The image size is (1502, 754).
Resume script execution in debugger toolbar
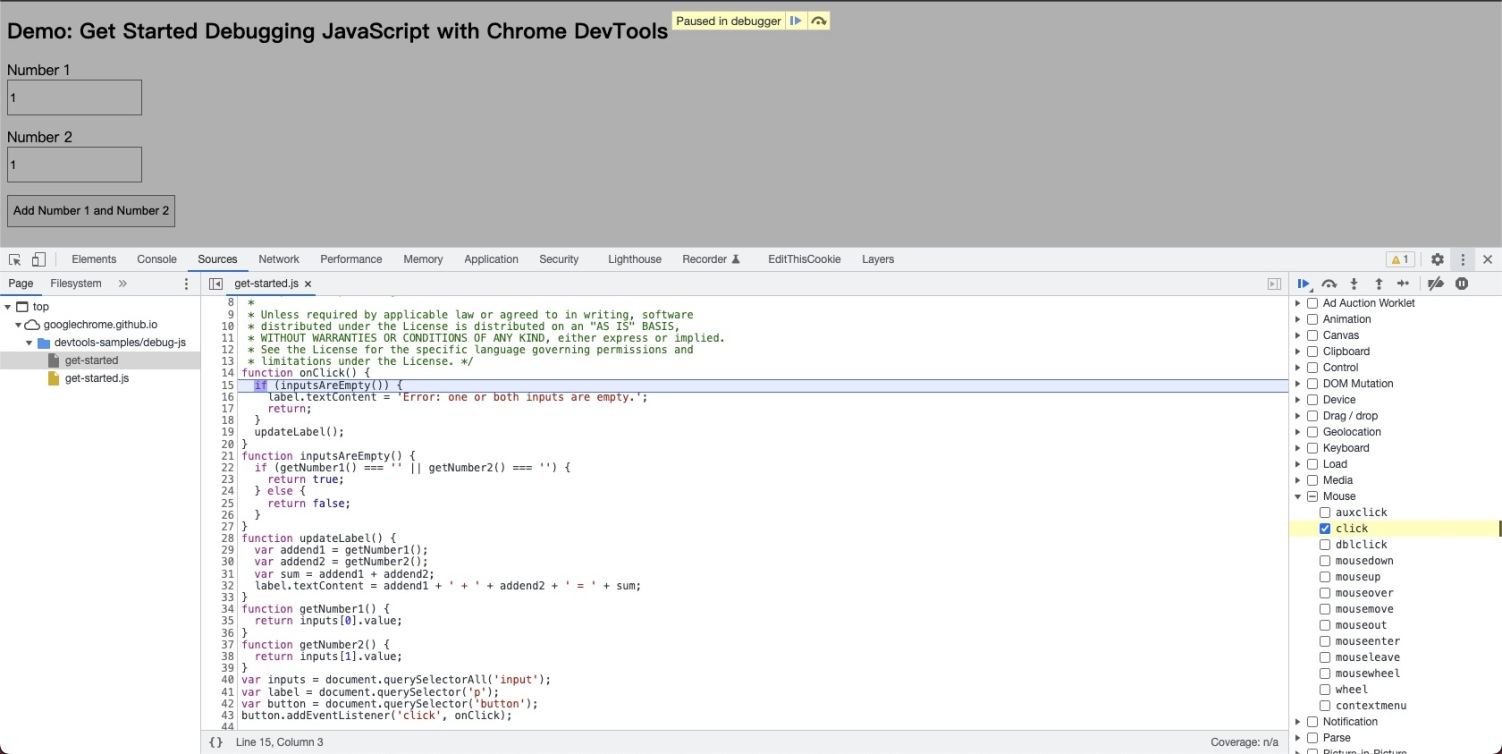point(1305,284)
